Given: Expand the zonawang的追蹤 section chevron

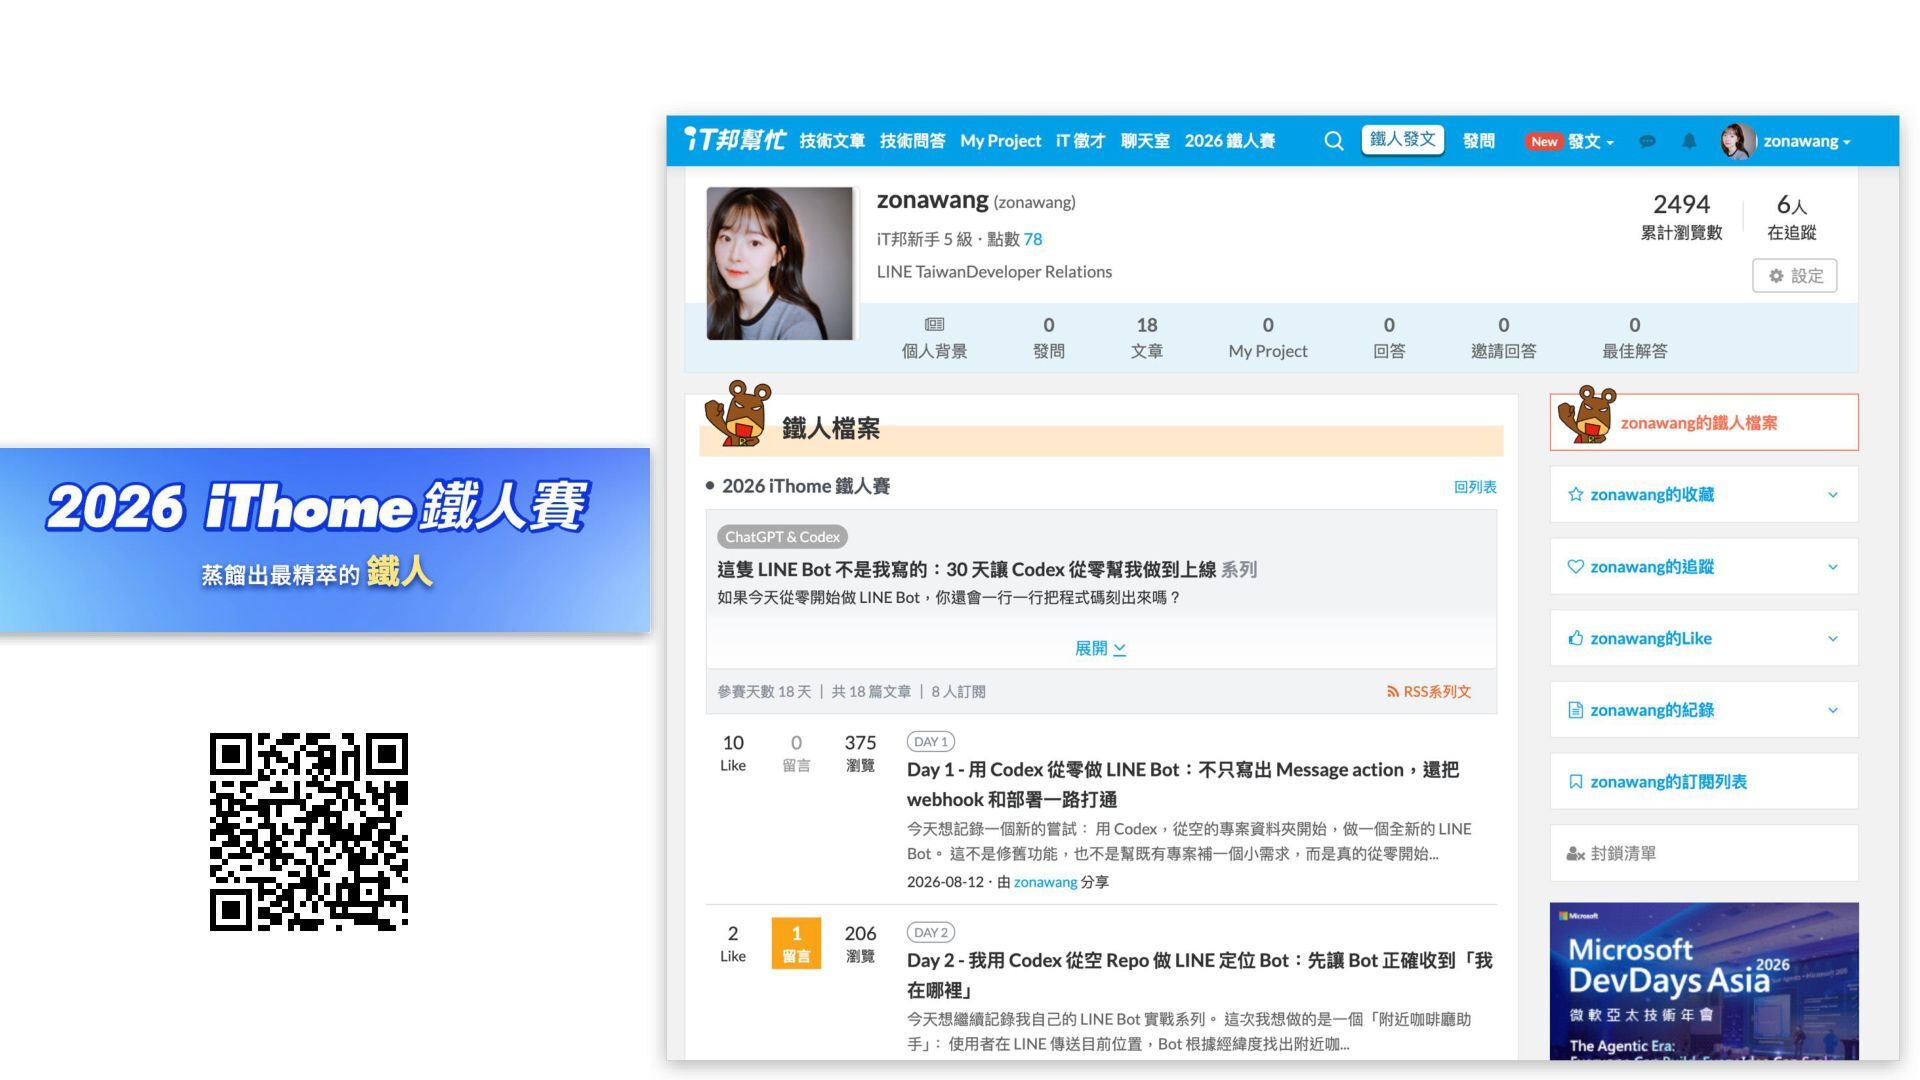Looking at the screenshot, I should click(1833, 566).
